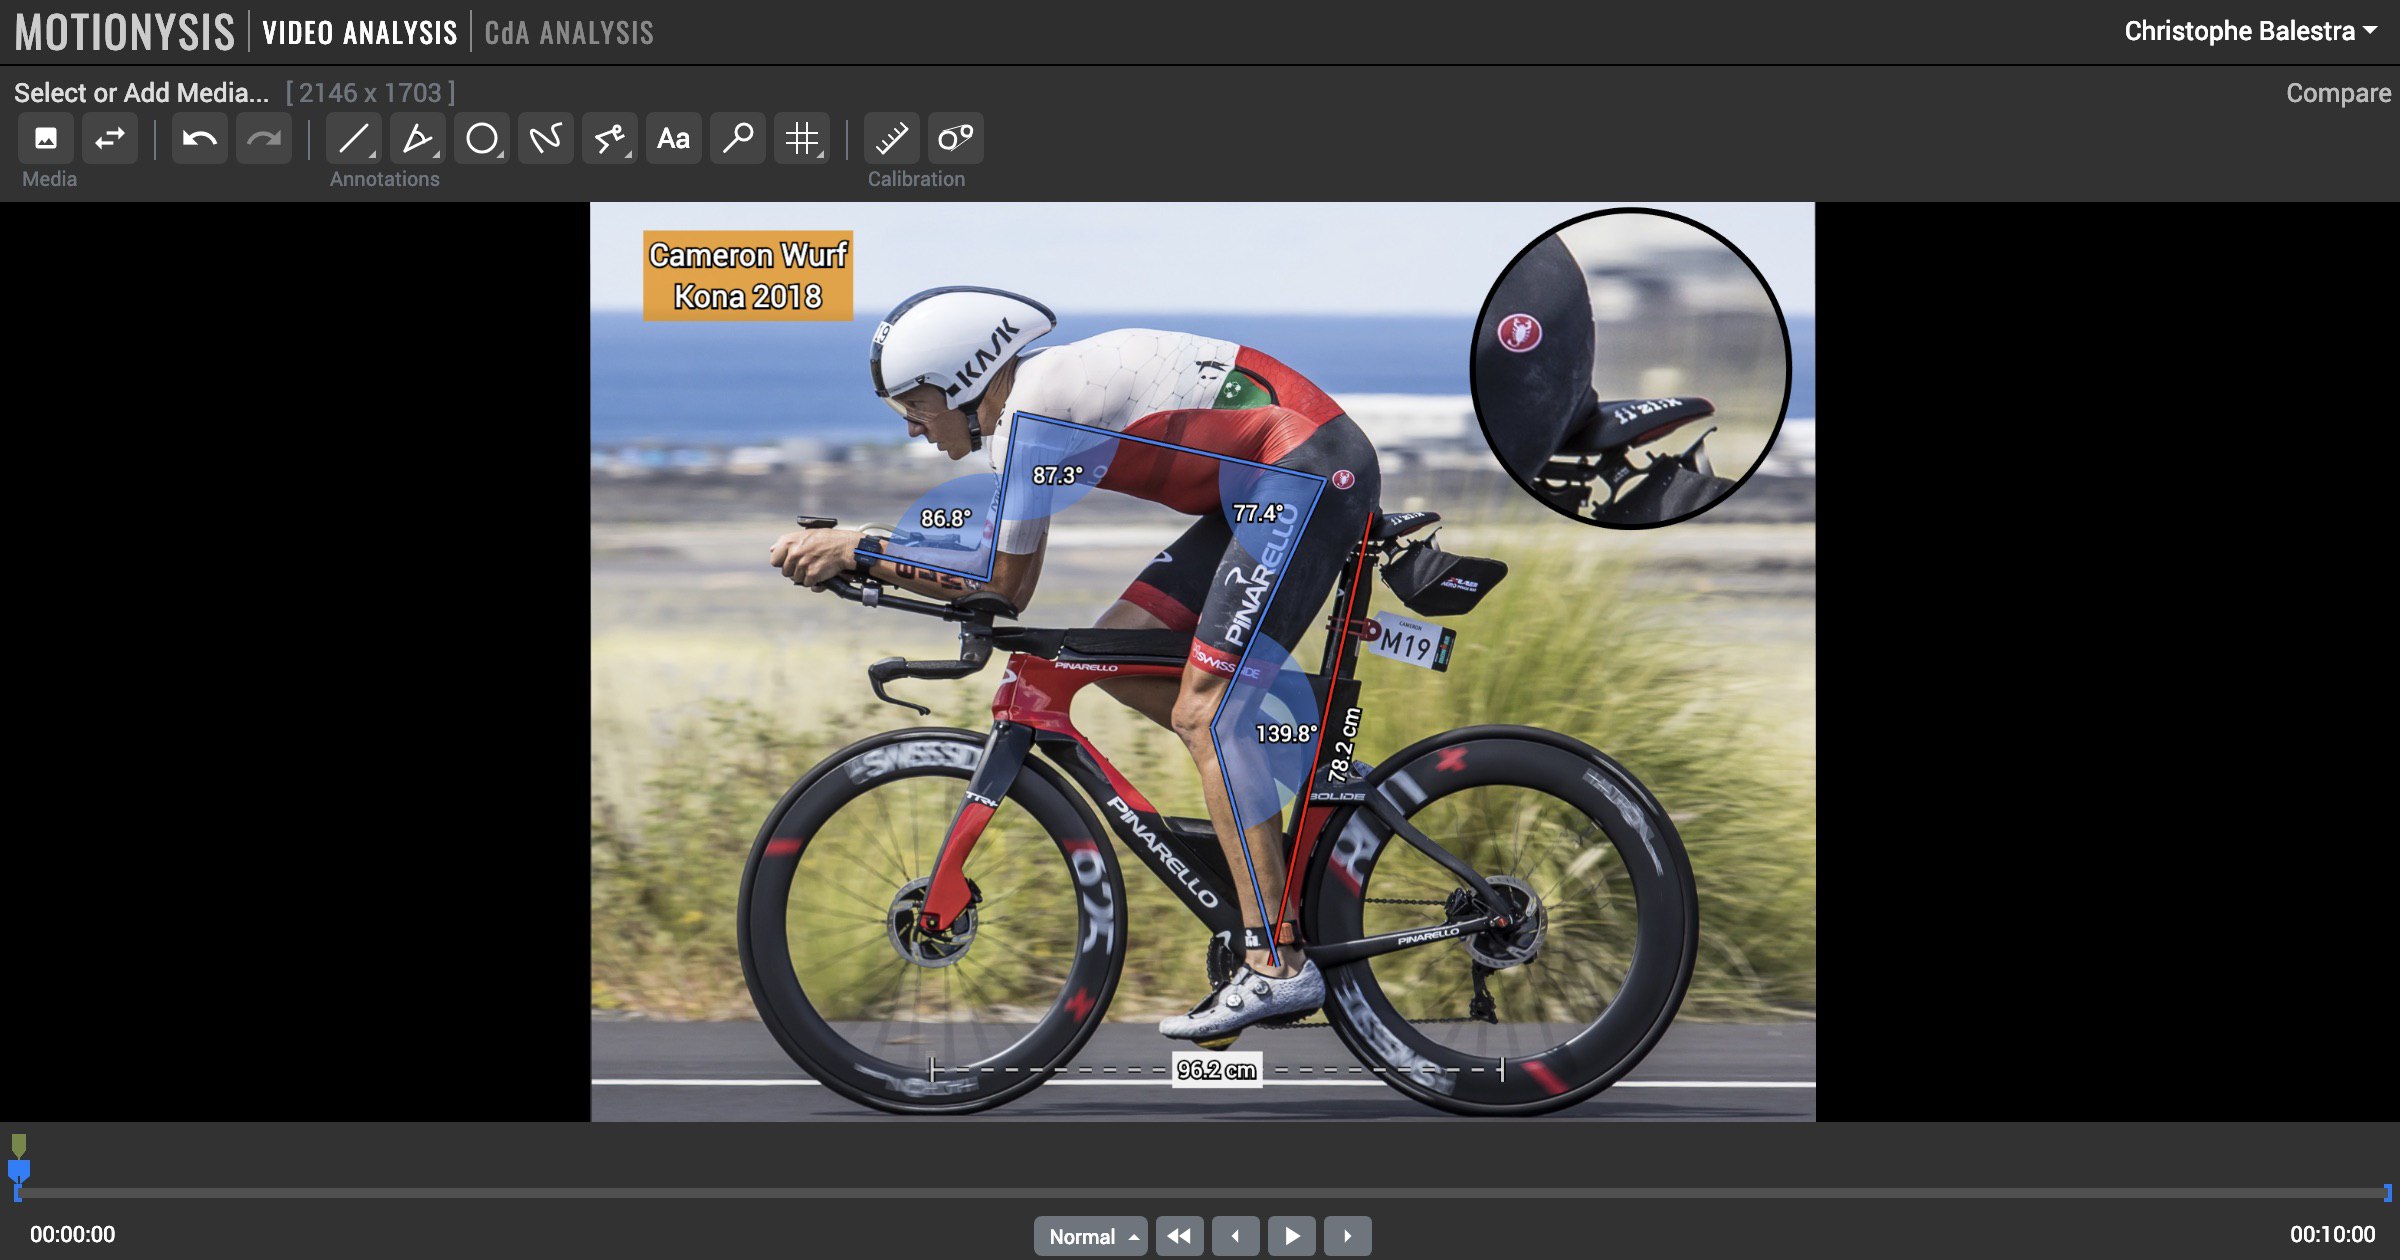Open the Normal playback speed dropdown
Viewport: 2400px width, 1260px height.
point(1091,1236)
